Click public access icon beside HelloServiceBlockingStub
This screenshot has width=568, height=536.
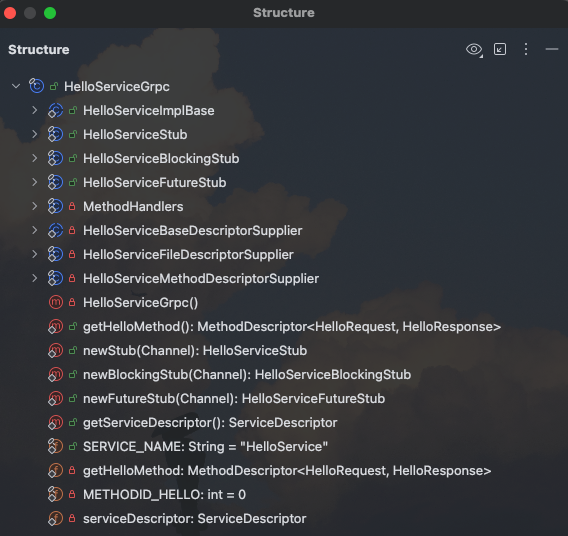point(73,158)
